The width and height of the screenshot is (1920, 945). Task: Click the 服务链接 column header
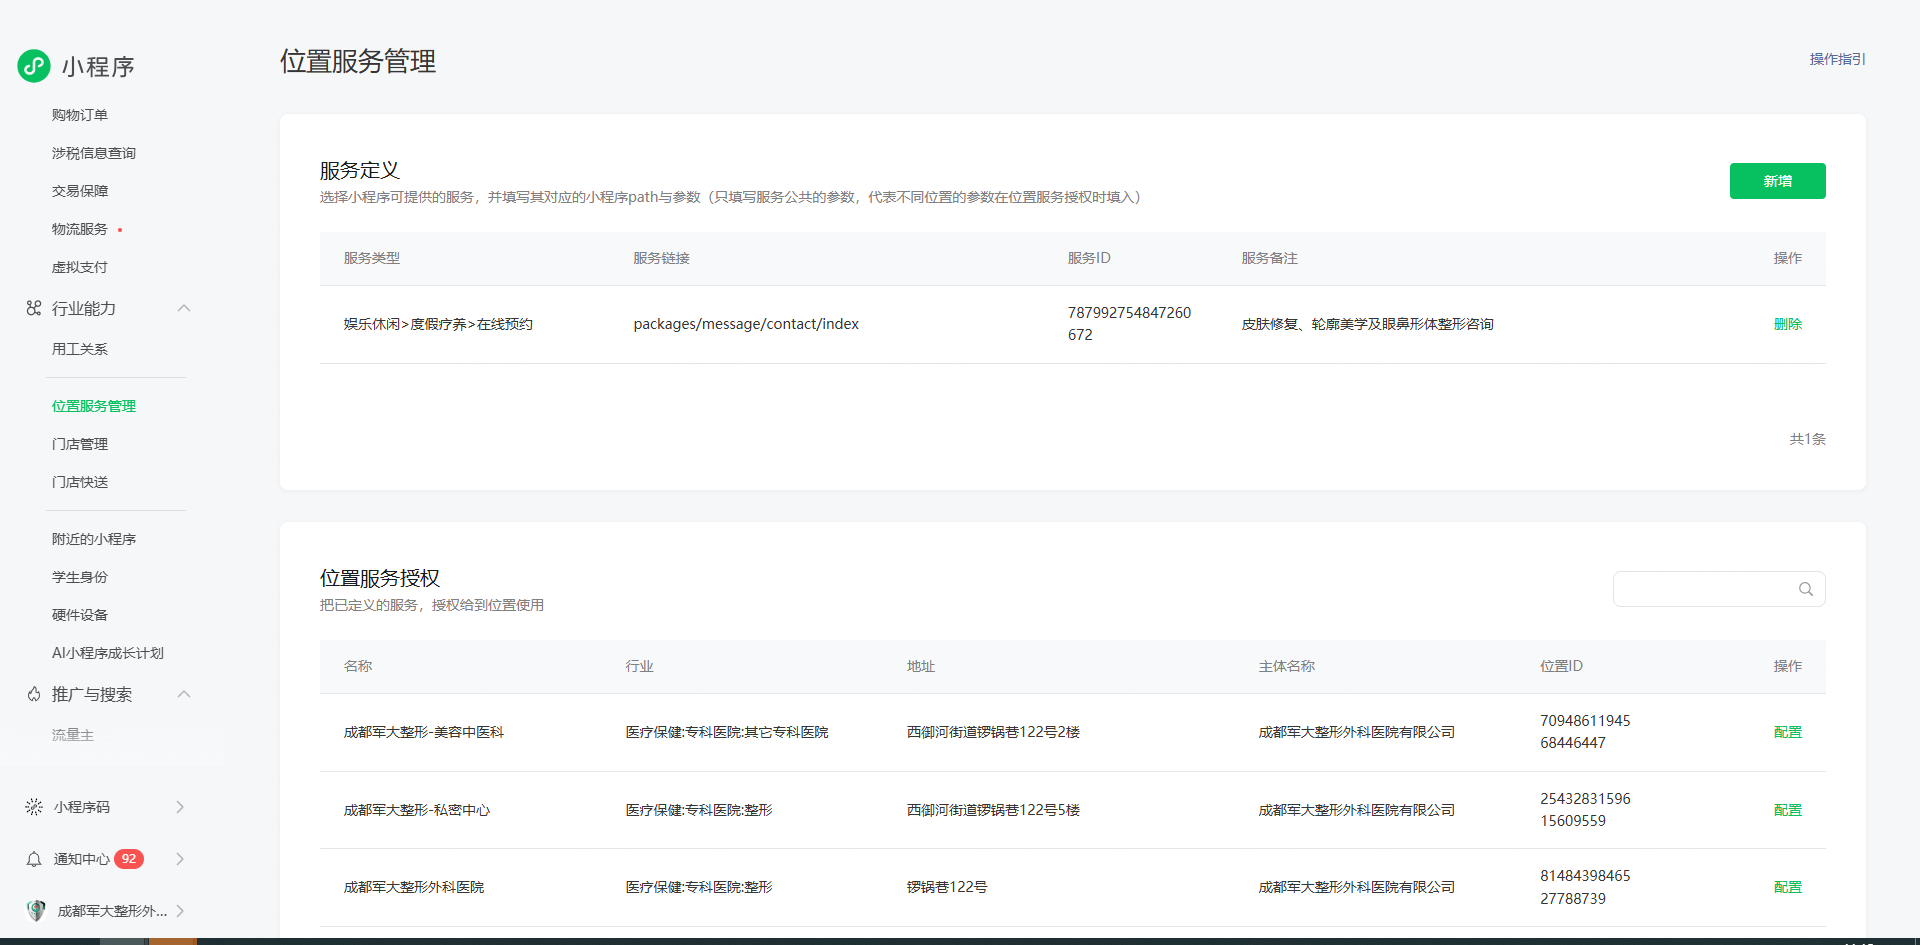click(662, 258)
